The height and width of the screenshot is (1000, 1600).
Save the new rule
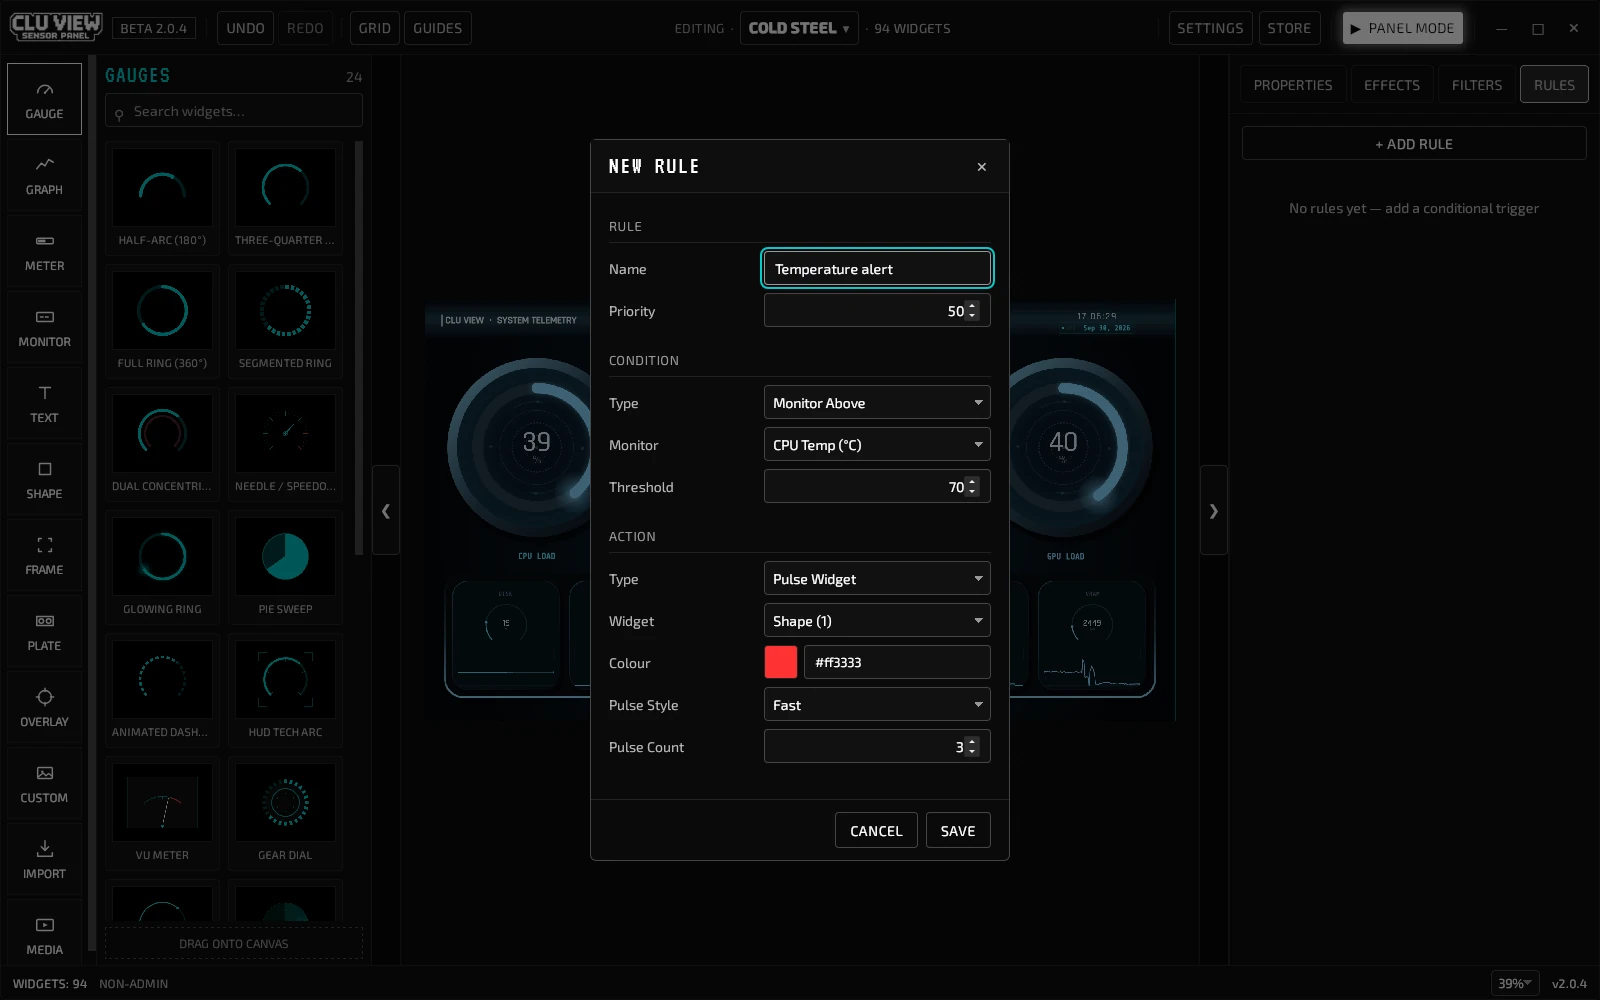point(958,831)
